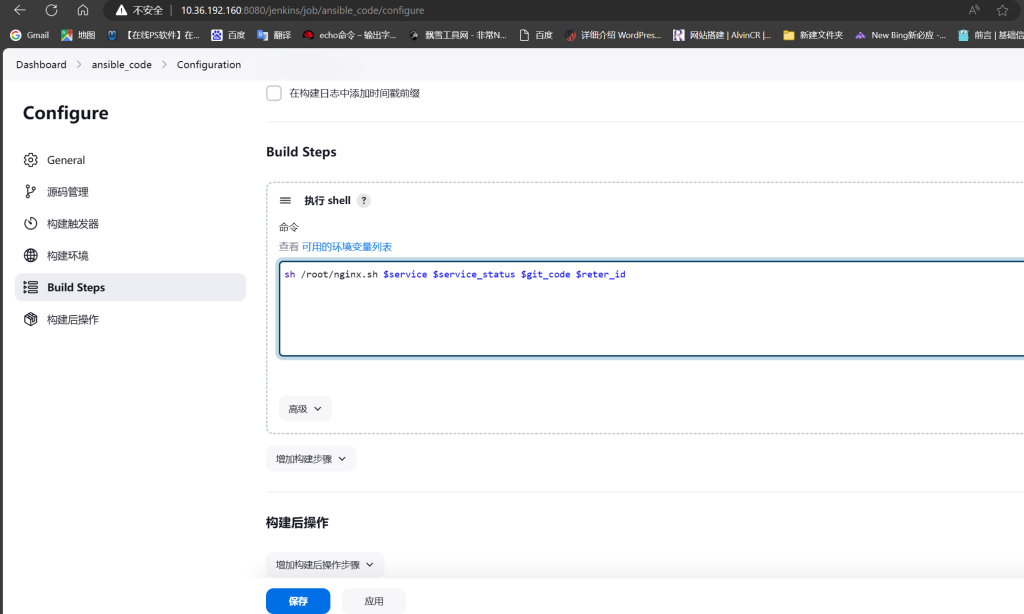Click the Build Steps section heading
1024x614 pixels.
tap(301, 152)
